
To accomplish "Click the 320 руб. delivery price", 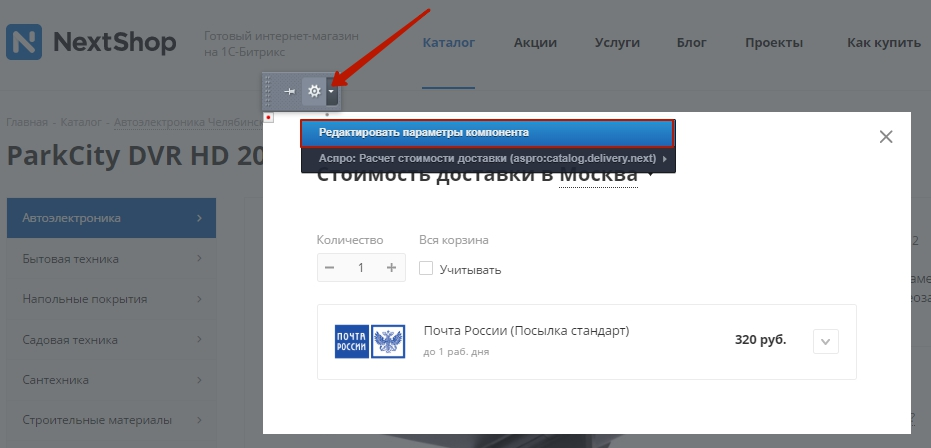I will tap(761, 340).
